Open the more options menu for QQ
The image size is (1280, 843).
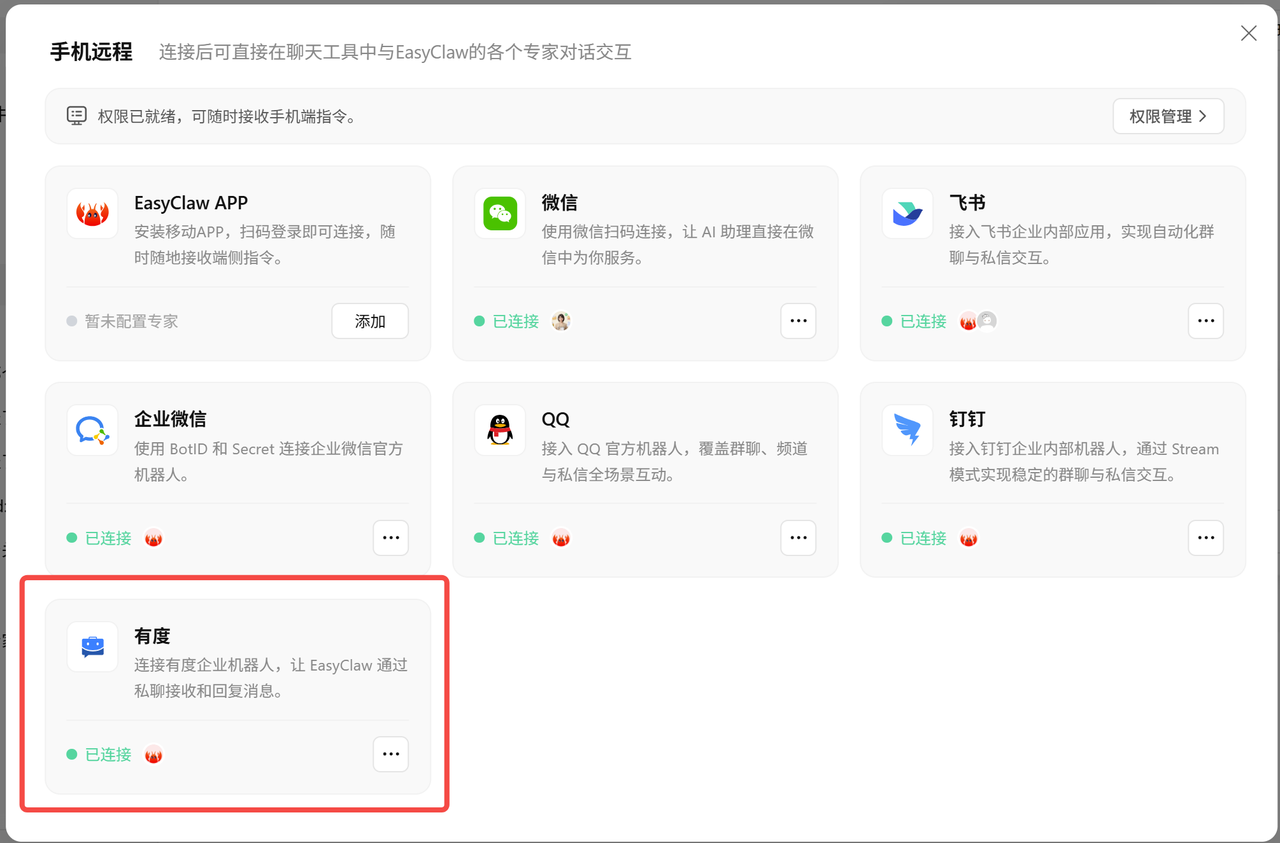(x=798, y=538)
